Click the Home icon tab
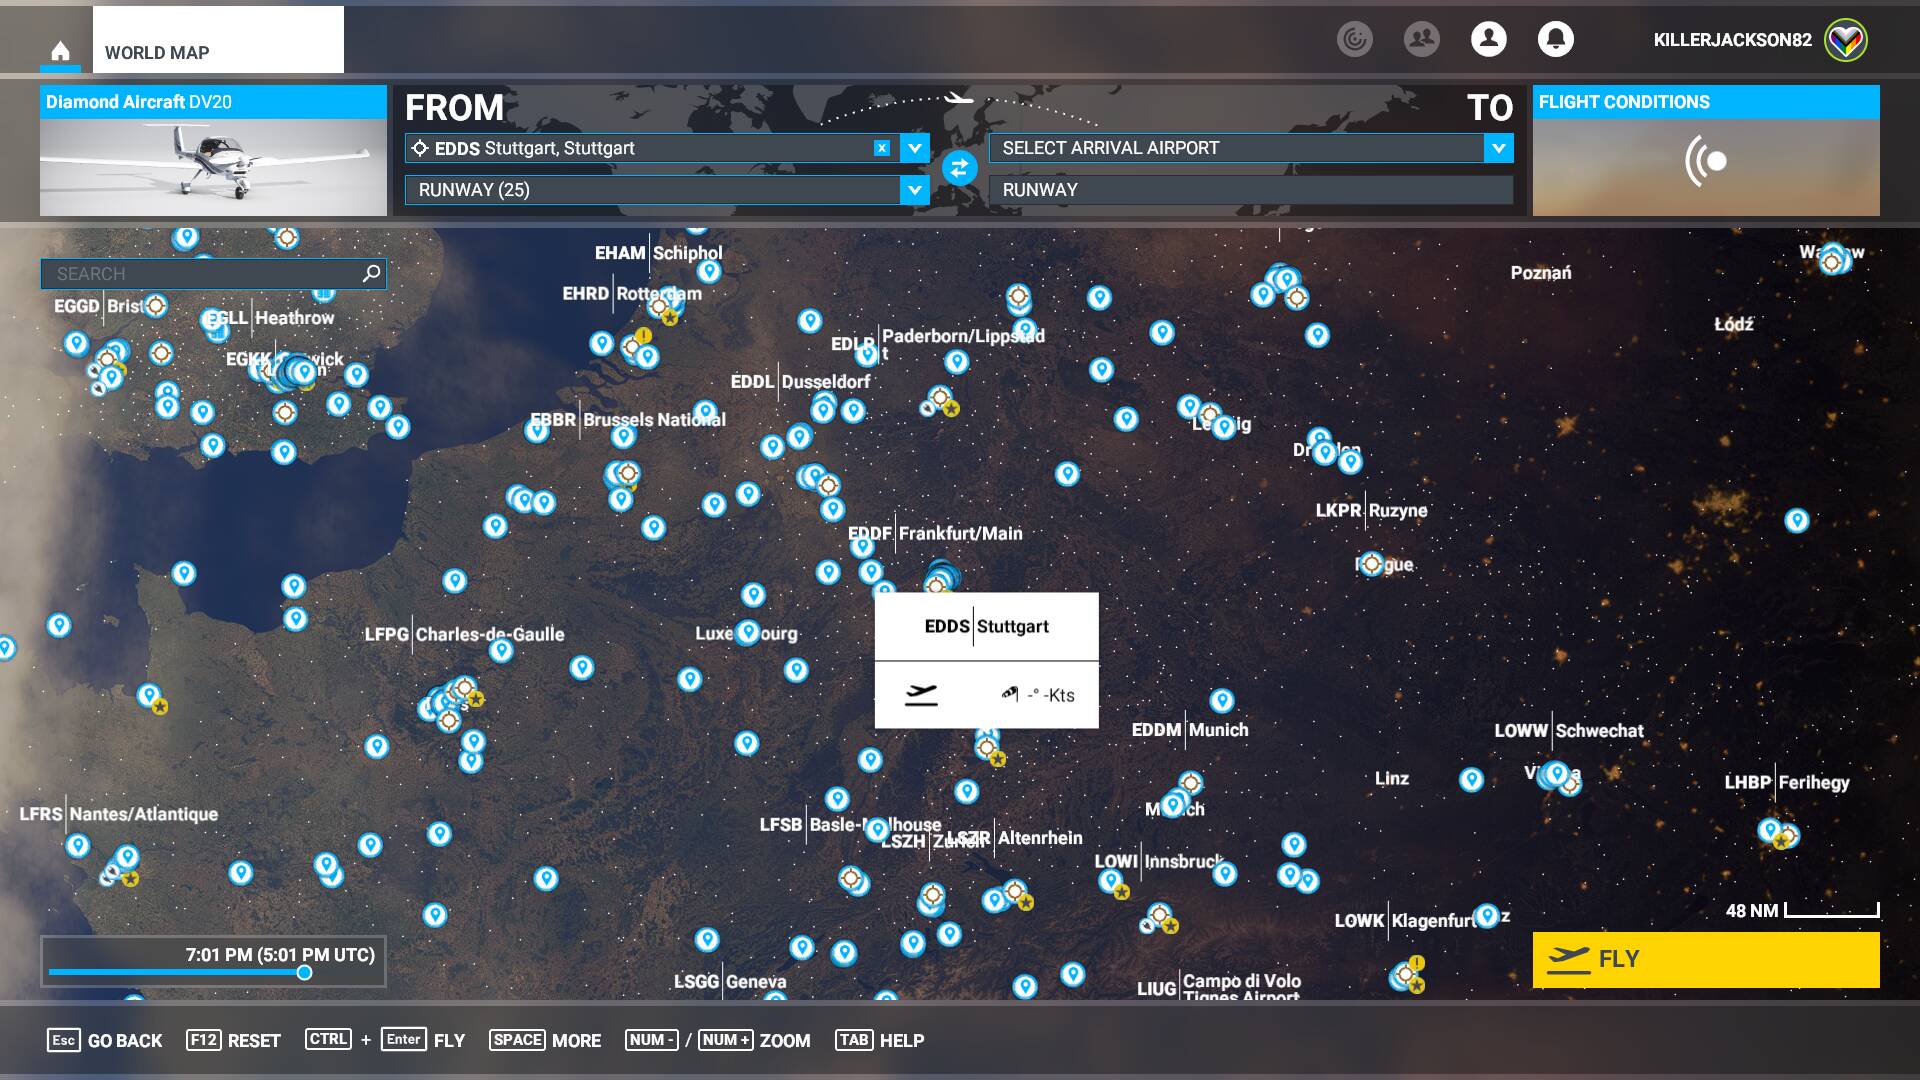The width and height of the screenshot is (1920, 1080). 60,51
